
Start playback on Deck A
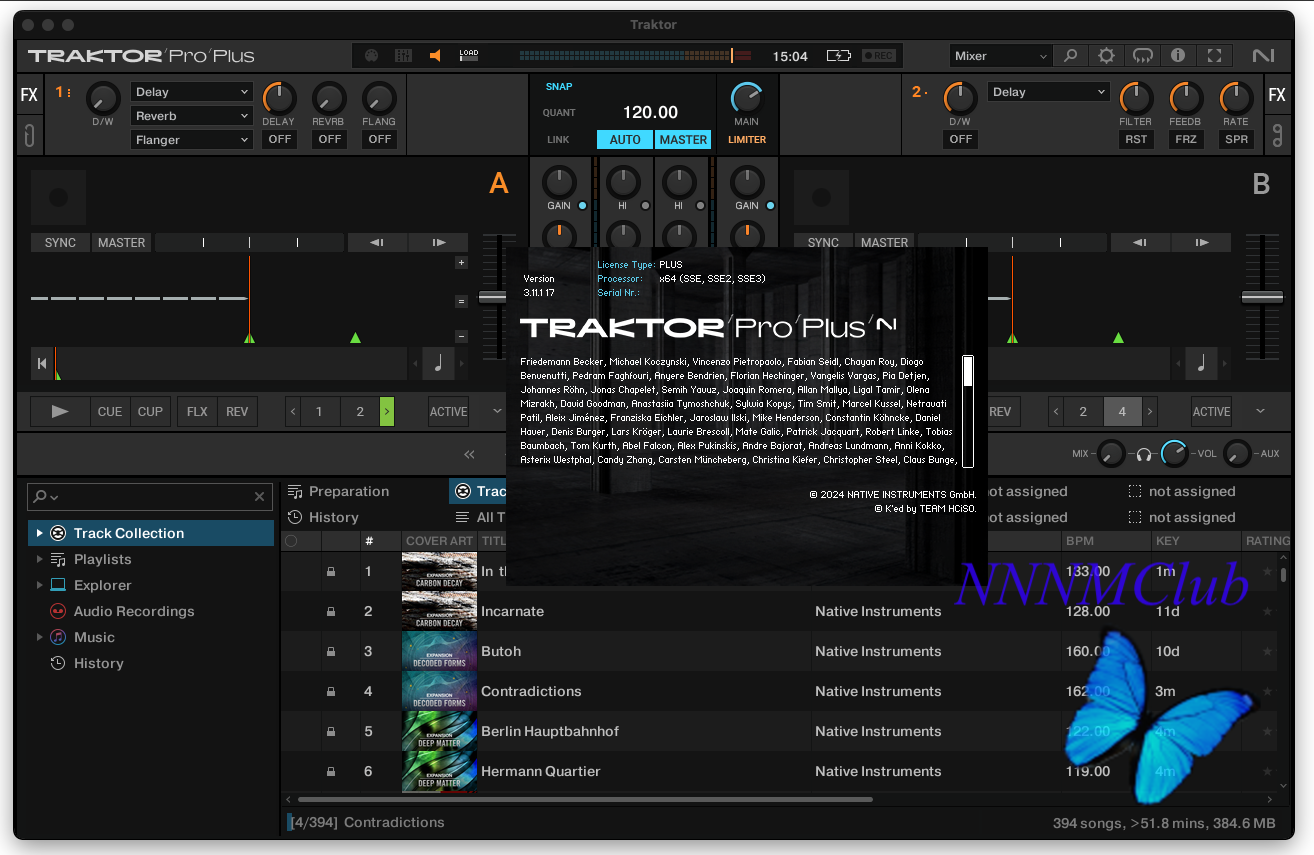(60, 411)
